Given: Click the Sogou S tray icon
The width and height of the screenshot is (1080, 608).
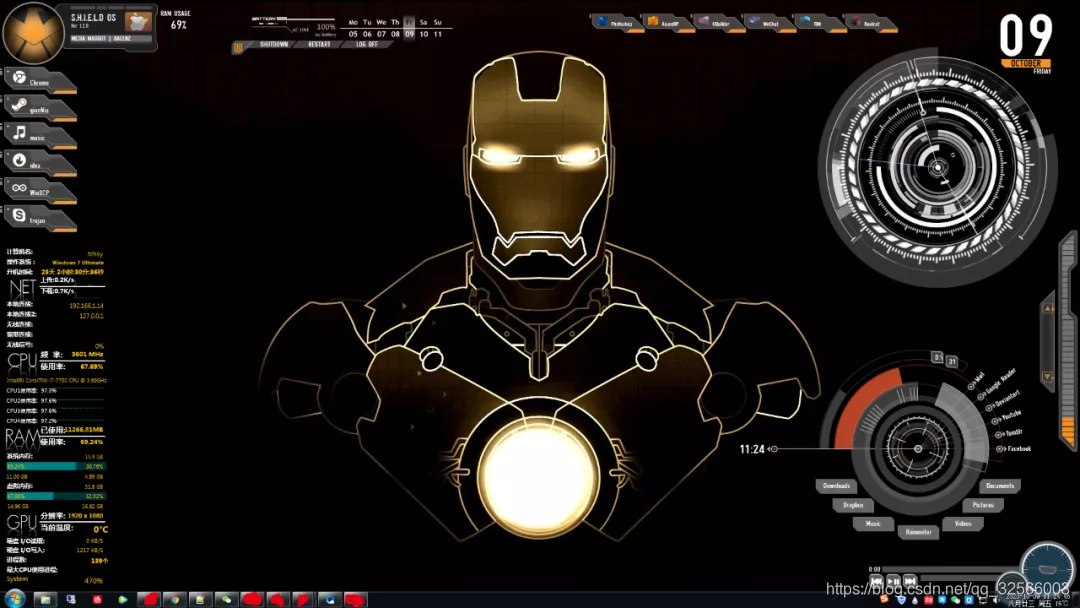Looking at the screenshot, I should click(883, 599).
